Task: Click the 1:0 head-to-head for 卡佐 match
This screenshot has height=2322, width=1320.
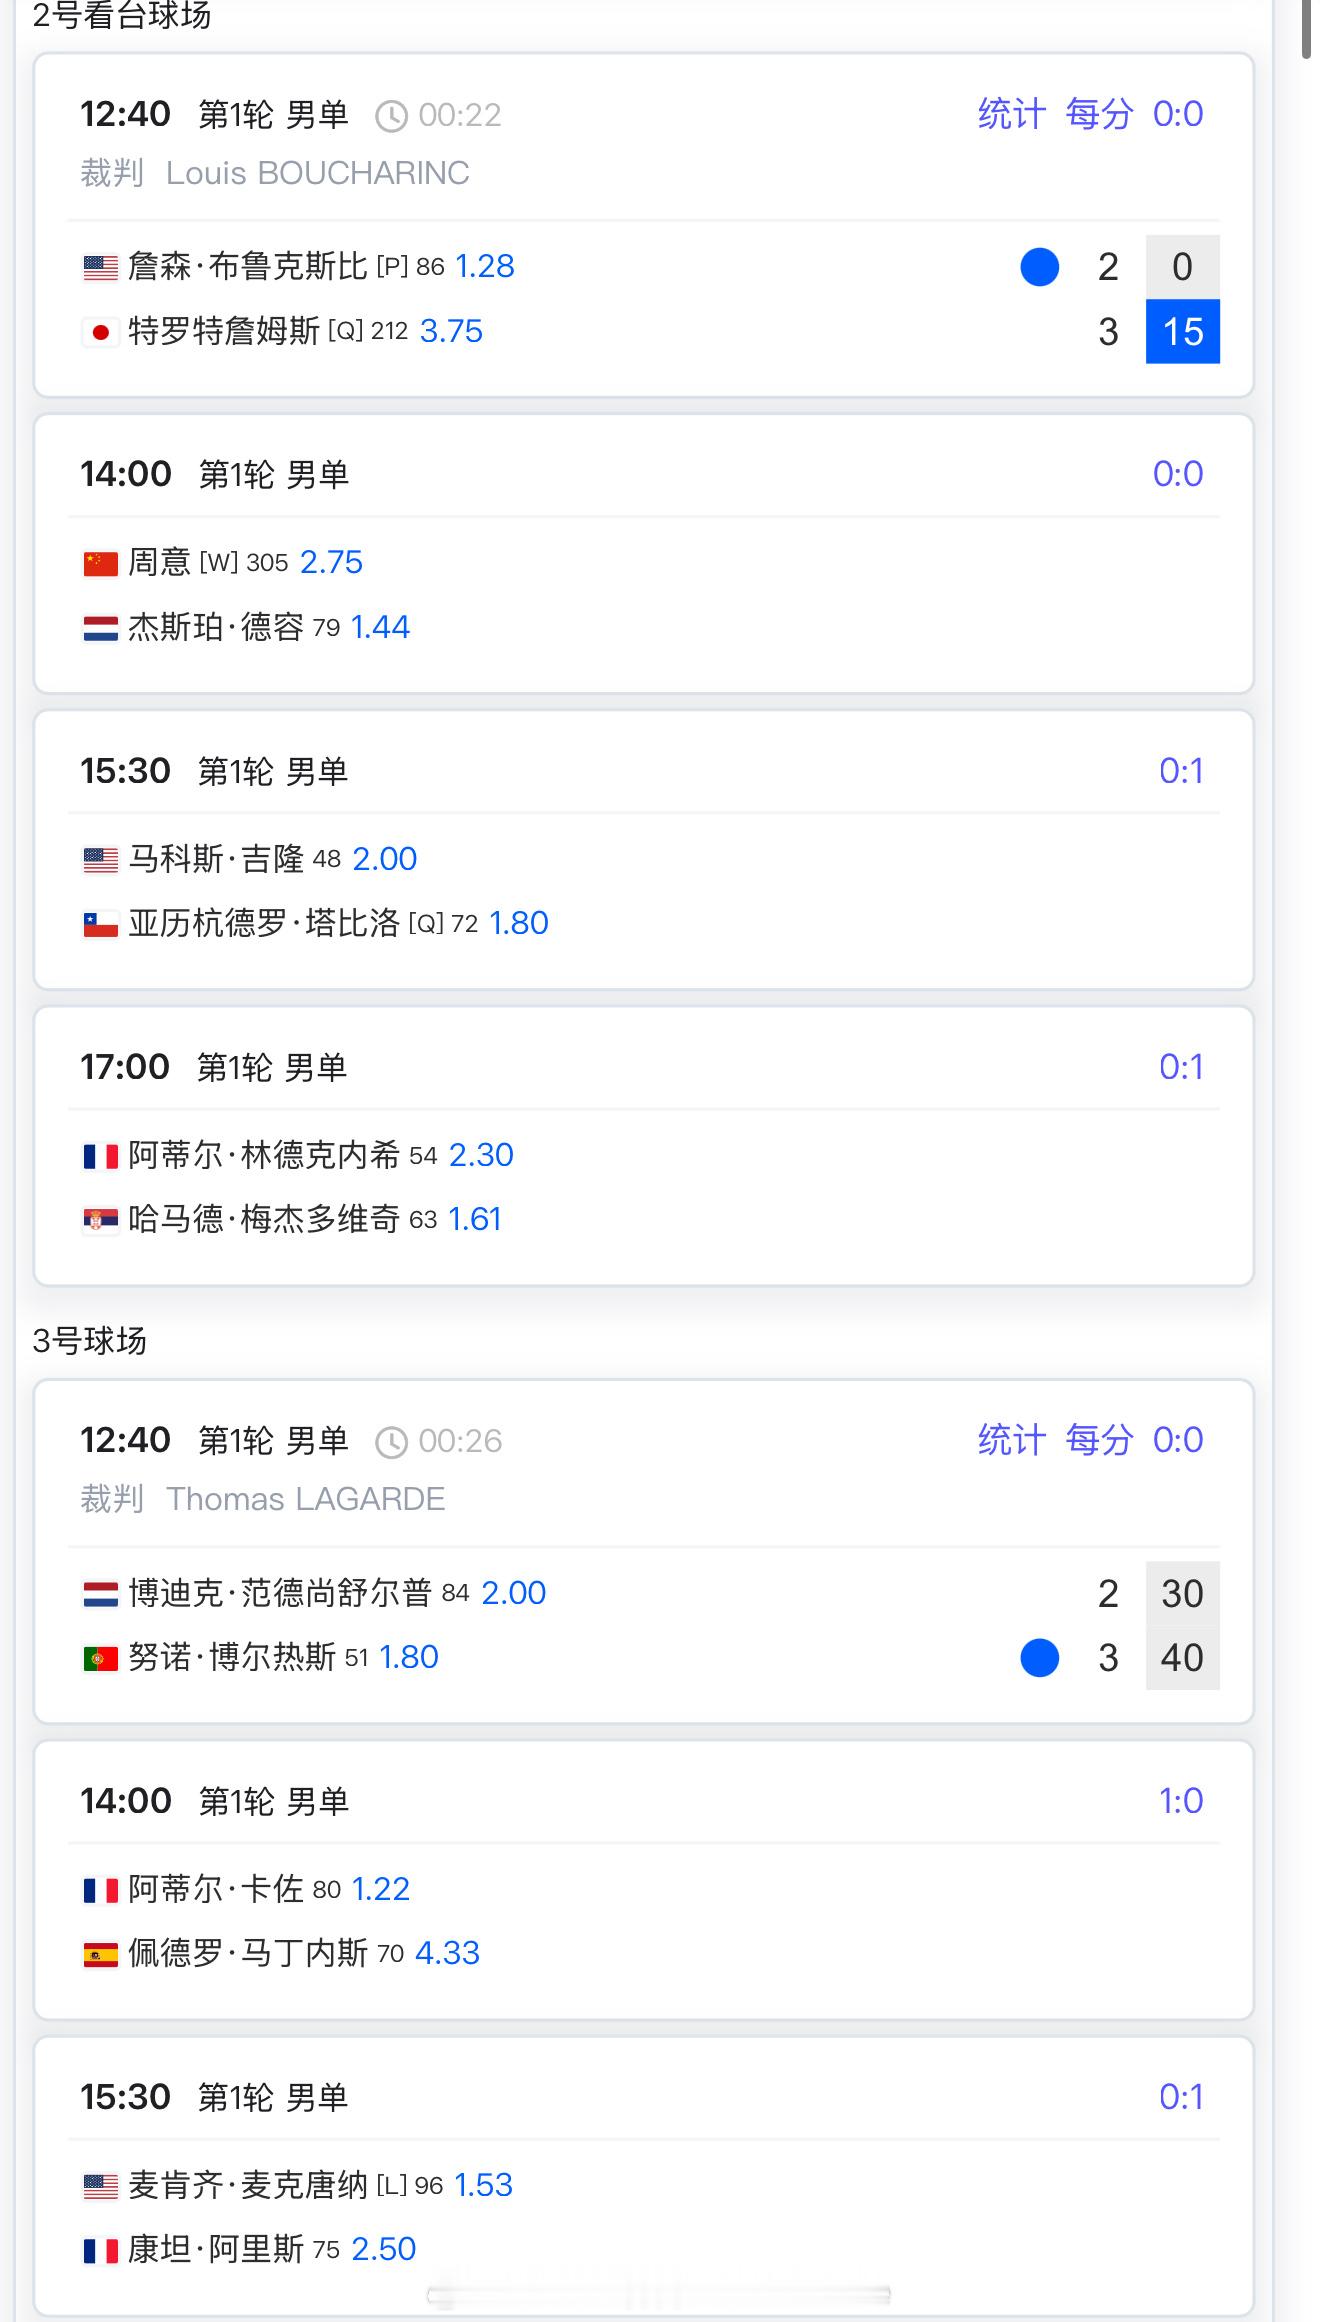Action: [x=1181, y=1801]
